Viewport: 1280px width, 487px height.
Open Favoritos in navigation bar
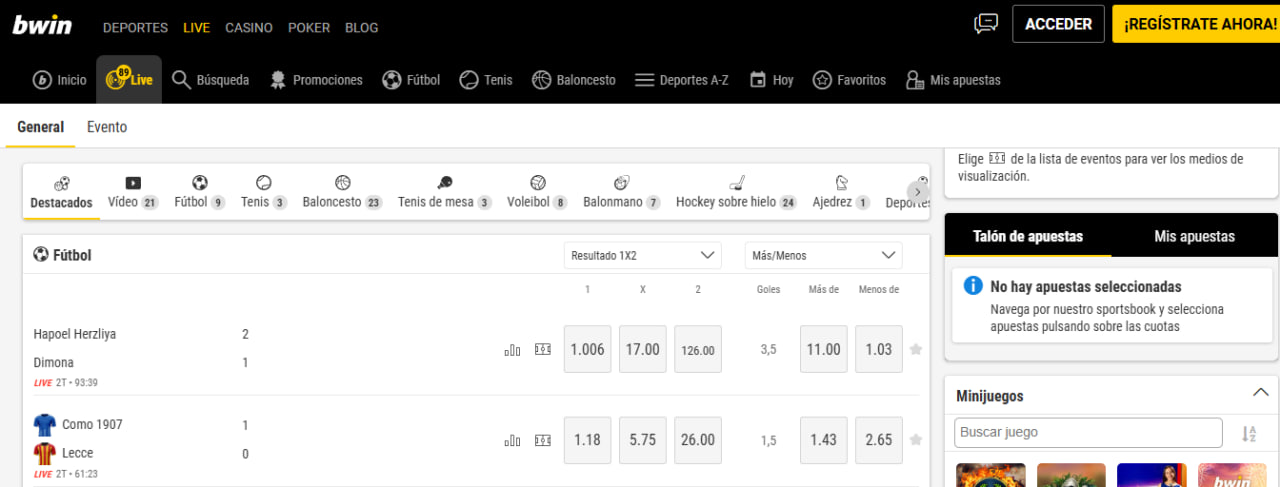pyautogui.click(x=849, y=80)
